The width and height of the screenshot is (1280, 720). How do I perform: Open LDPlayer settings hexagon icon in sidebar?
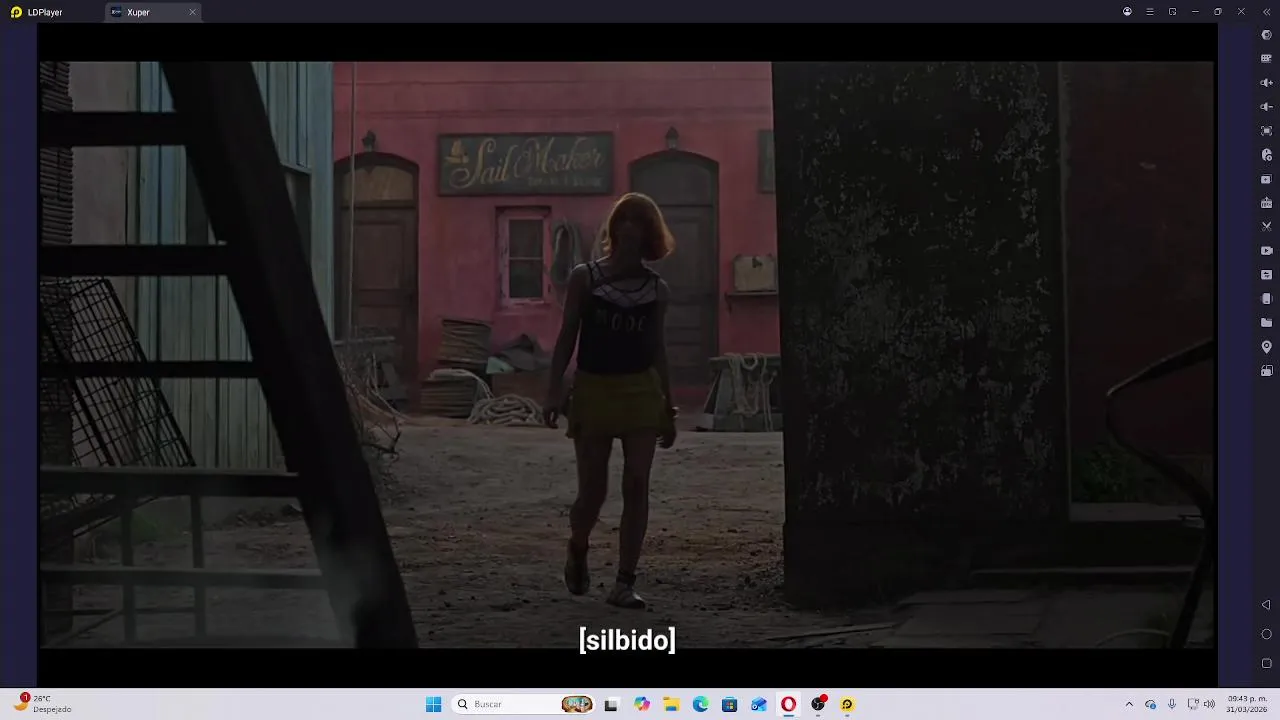point(1266,35)
